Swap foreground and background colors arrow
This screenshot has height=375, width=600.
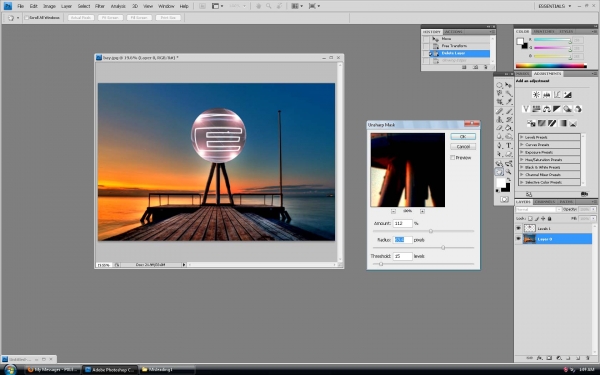pyautogui.click(x=509, y=179)
